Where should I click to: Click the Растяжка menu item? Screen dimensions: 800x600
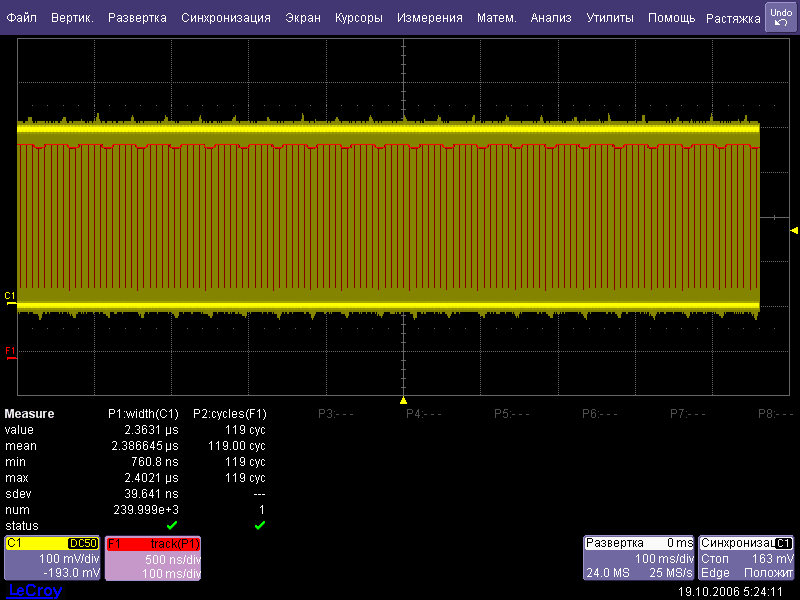point(733,18)
